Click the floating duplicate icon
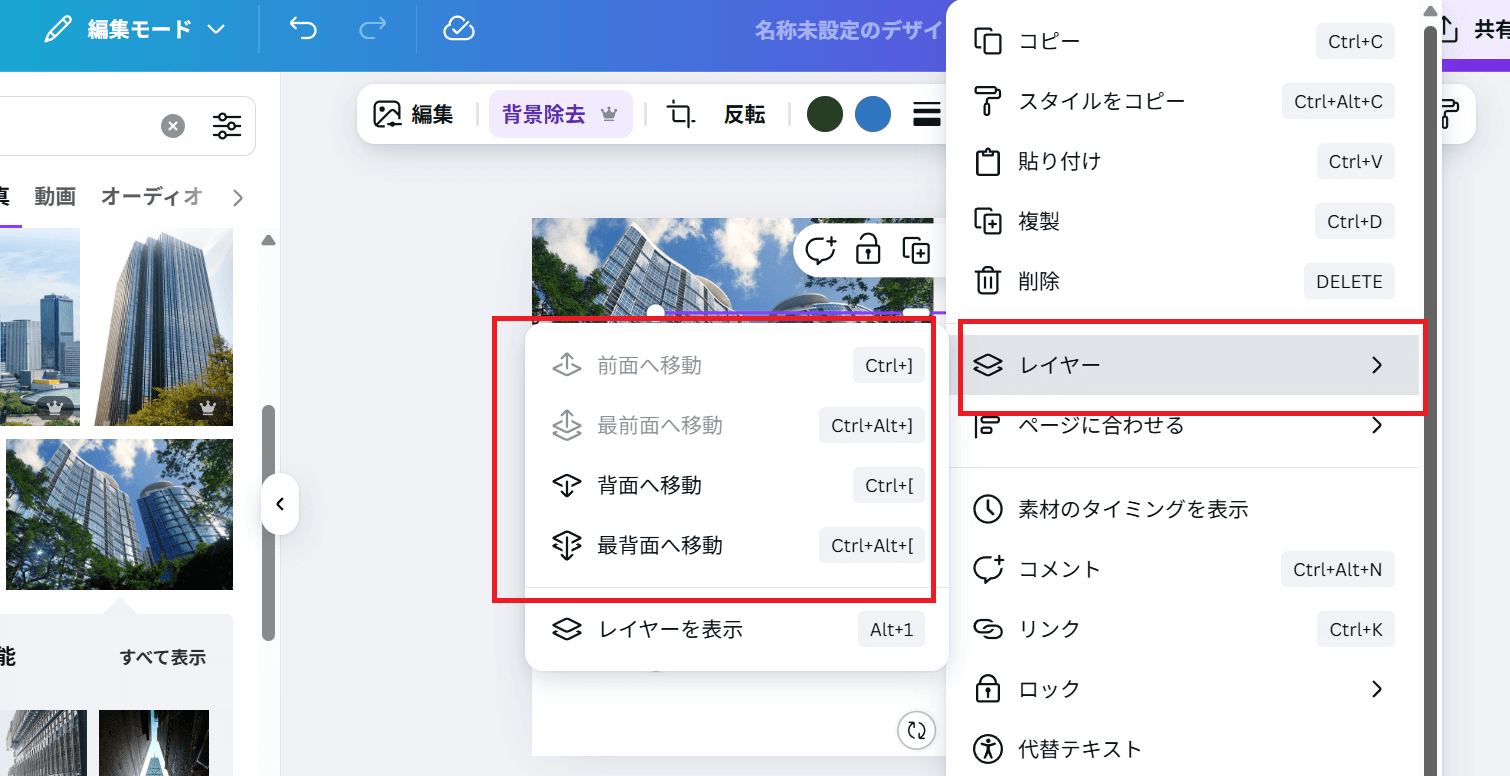The height and width of the screenshot is (776, 1510). click(x=916, y=249)
